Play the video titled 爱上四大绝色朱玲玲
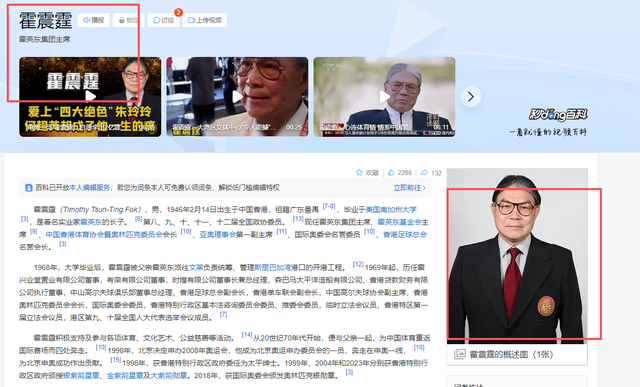Screen dimensions: 640x387 90,97
